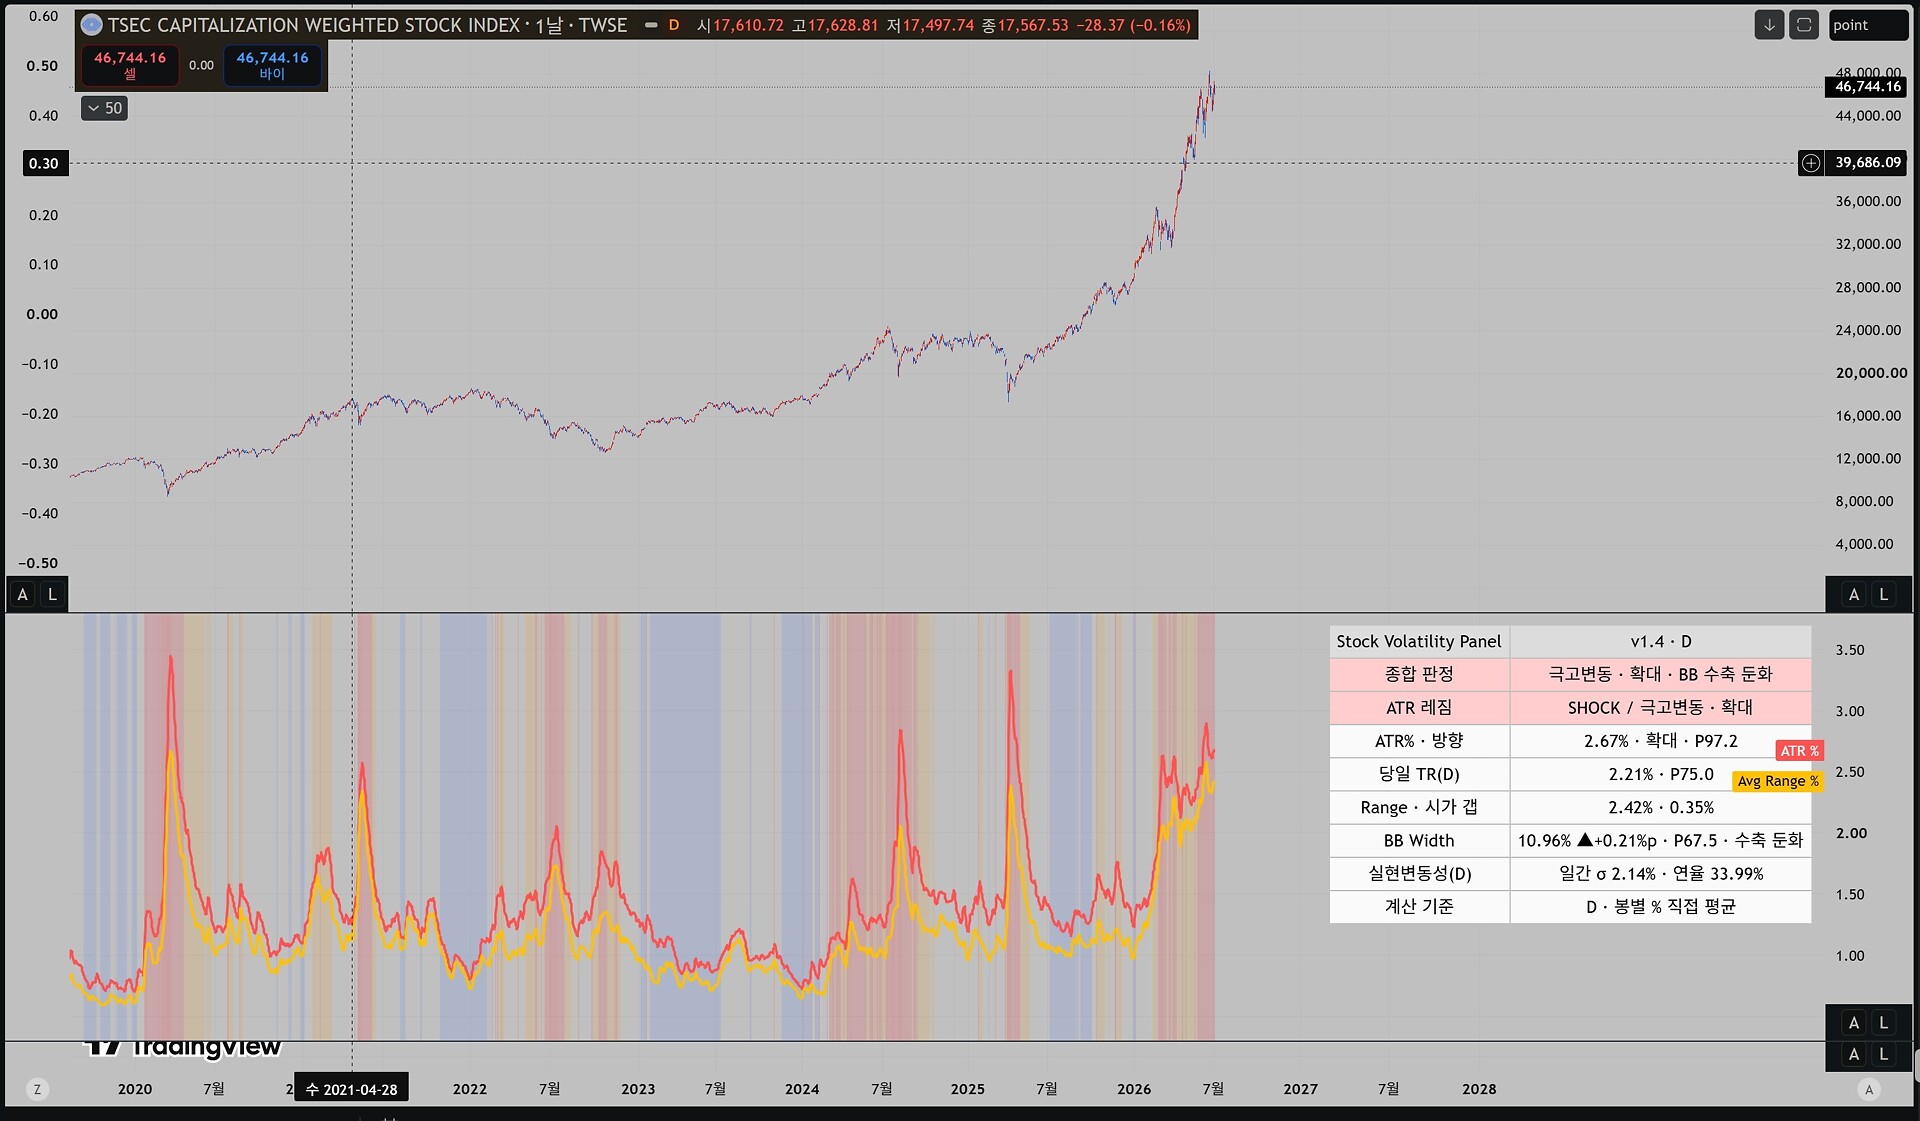Image resolution: width=1920 pixels, height=1121 pixels.
Task: Click the 2.21% · P75.0 value
Action: 1660,774
